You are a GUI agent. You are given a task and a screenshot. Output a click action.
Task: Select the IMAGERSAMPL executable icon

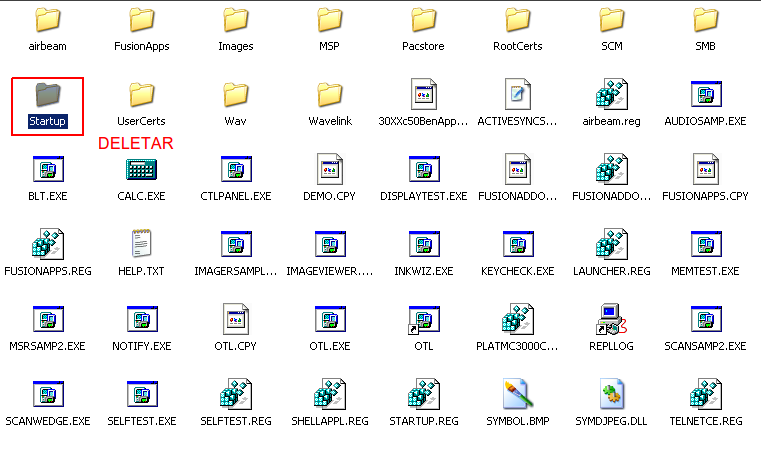pyautogui.click(x=236, y=244)
